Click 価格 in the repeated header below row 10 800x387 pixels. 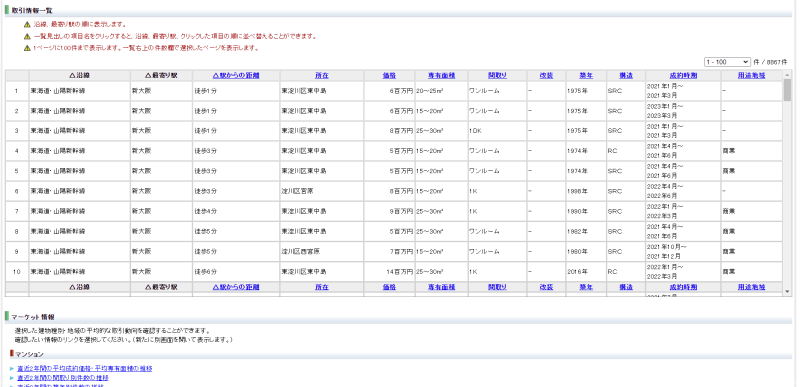coord(389,287)
